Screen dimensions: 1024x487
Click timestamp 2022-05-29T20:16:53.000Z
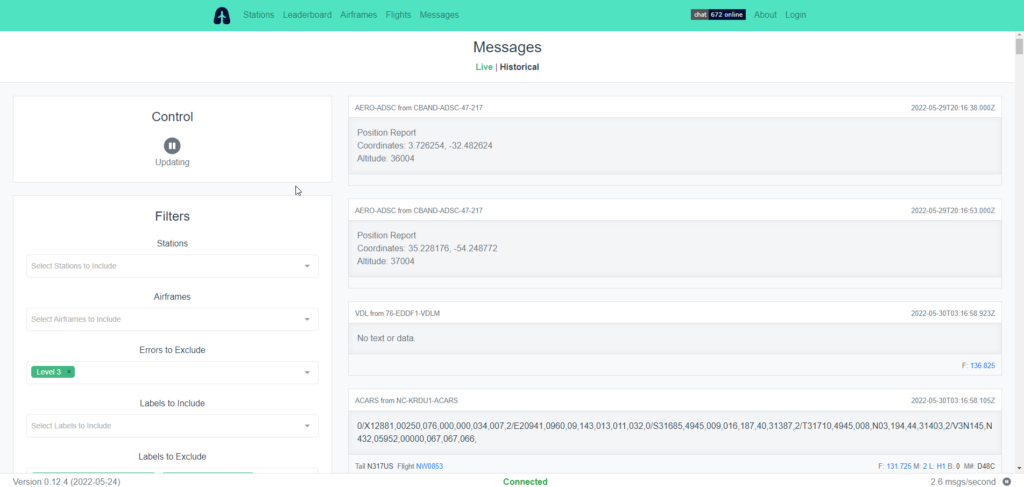[953, 211]
